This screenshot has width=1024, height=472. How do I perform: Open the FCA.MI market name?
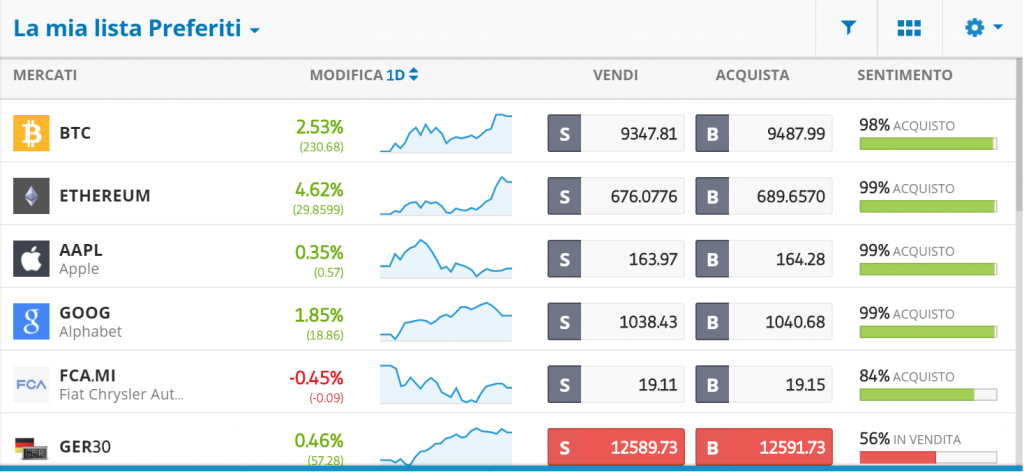88,376
